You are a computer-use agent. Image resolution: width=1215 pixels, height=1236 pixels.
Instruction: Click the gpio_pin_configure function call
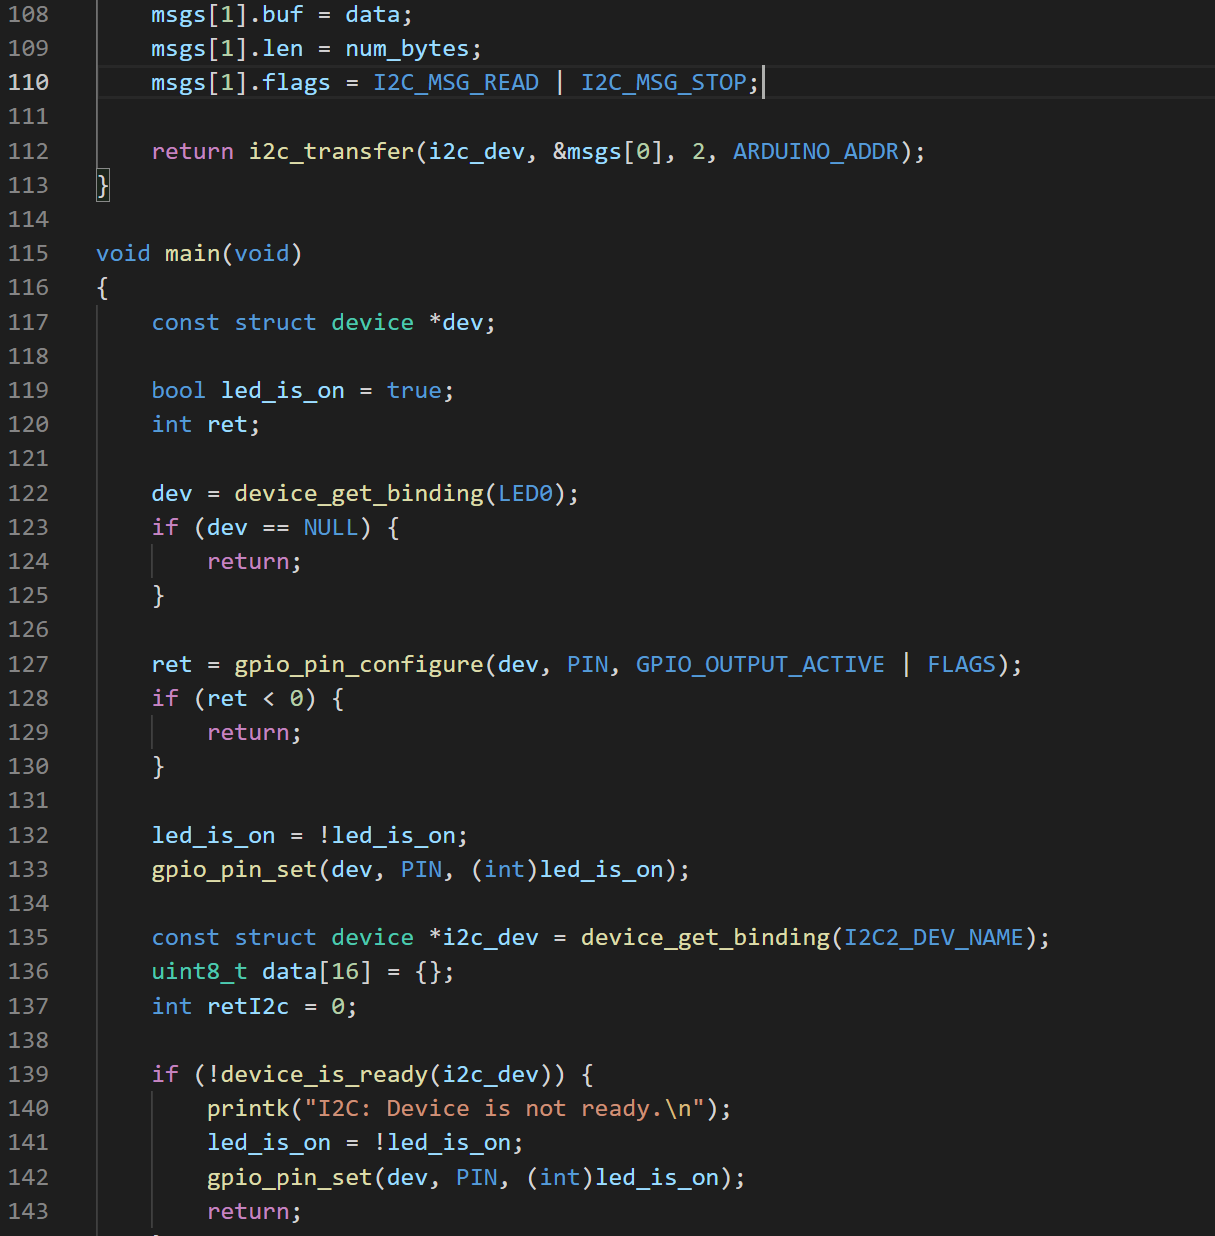pos(359,664)
